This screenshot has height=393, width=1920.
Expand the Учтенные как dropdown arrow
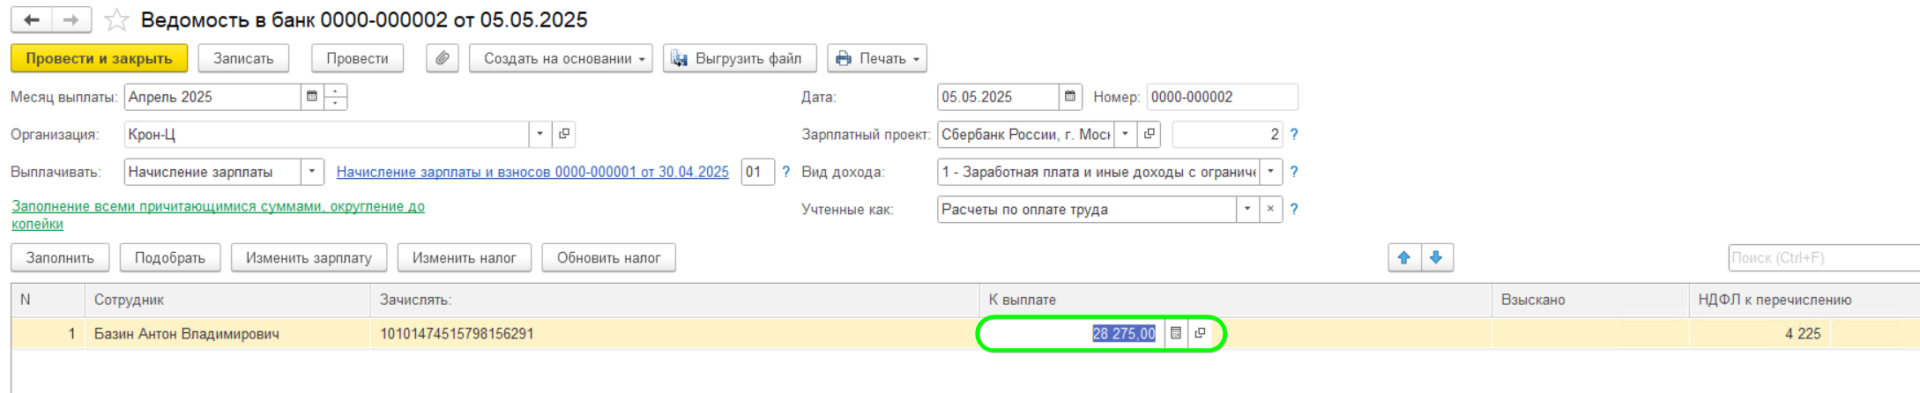[1247, 209]
